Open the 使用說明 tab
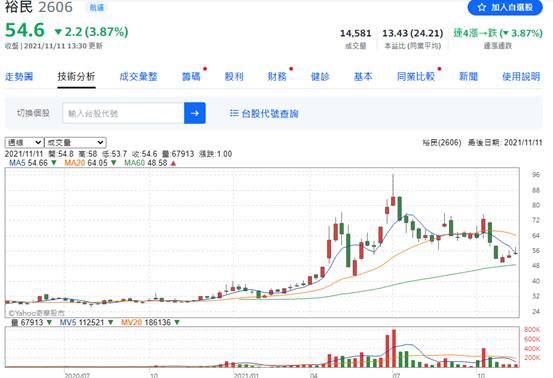Image resolution: width=553 pixels, height=378 pixels. pyautogui.click(x=521, y=77)
